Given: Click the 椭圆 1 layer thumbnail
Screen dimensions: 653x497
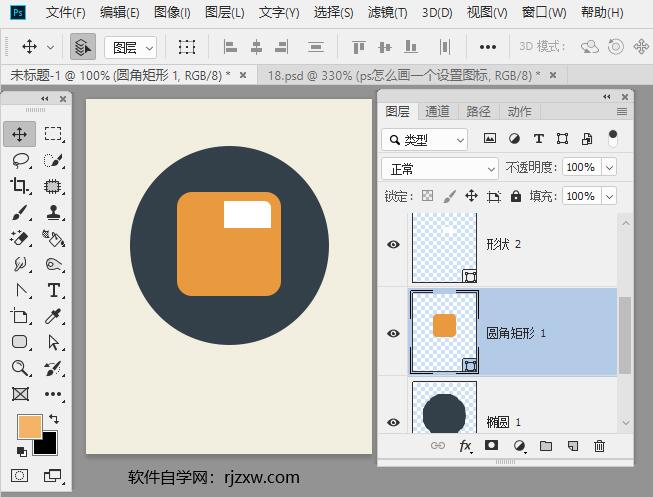Looking at the screenshot, I should 444,408.
